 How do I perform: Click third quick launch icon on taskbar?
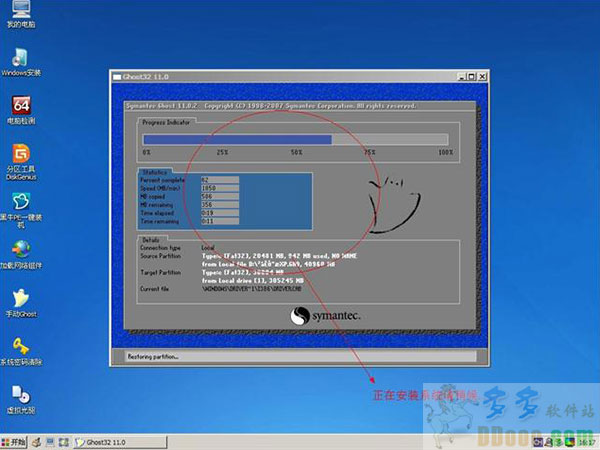click(x=64, y=442)
